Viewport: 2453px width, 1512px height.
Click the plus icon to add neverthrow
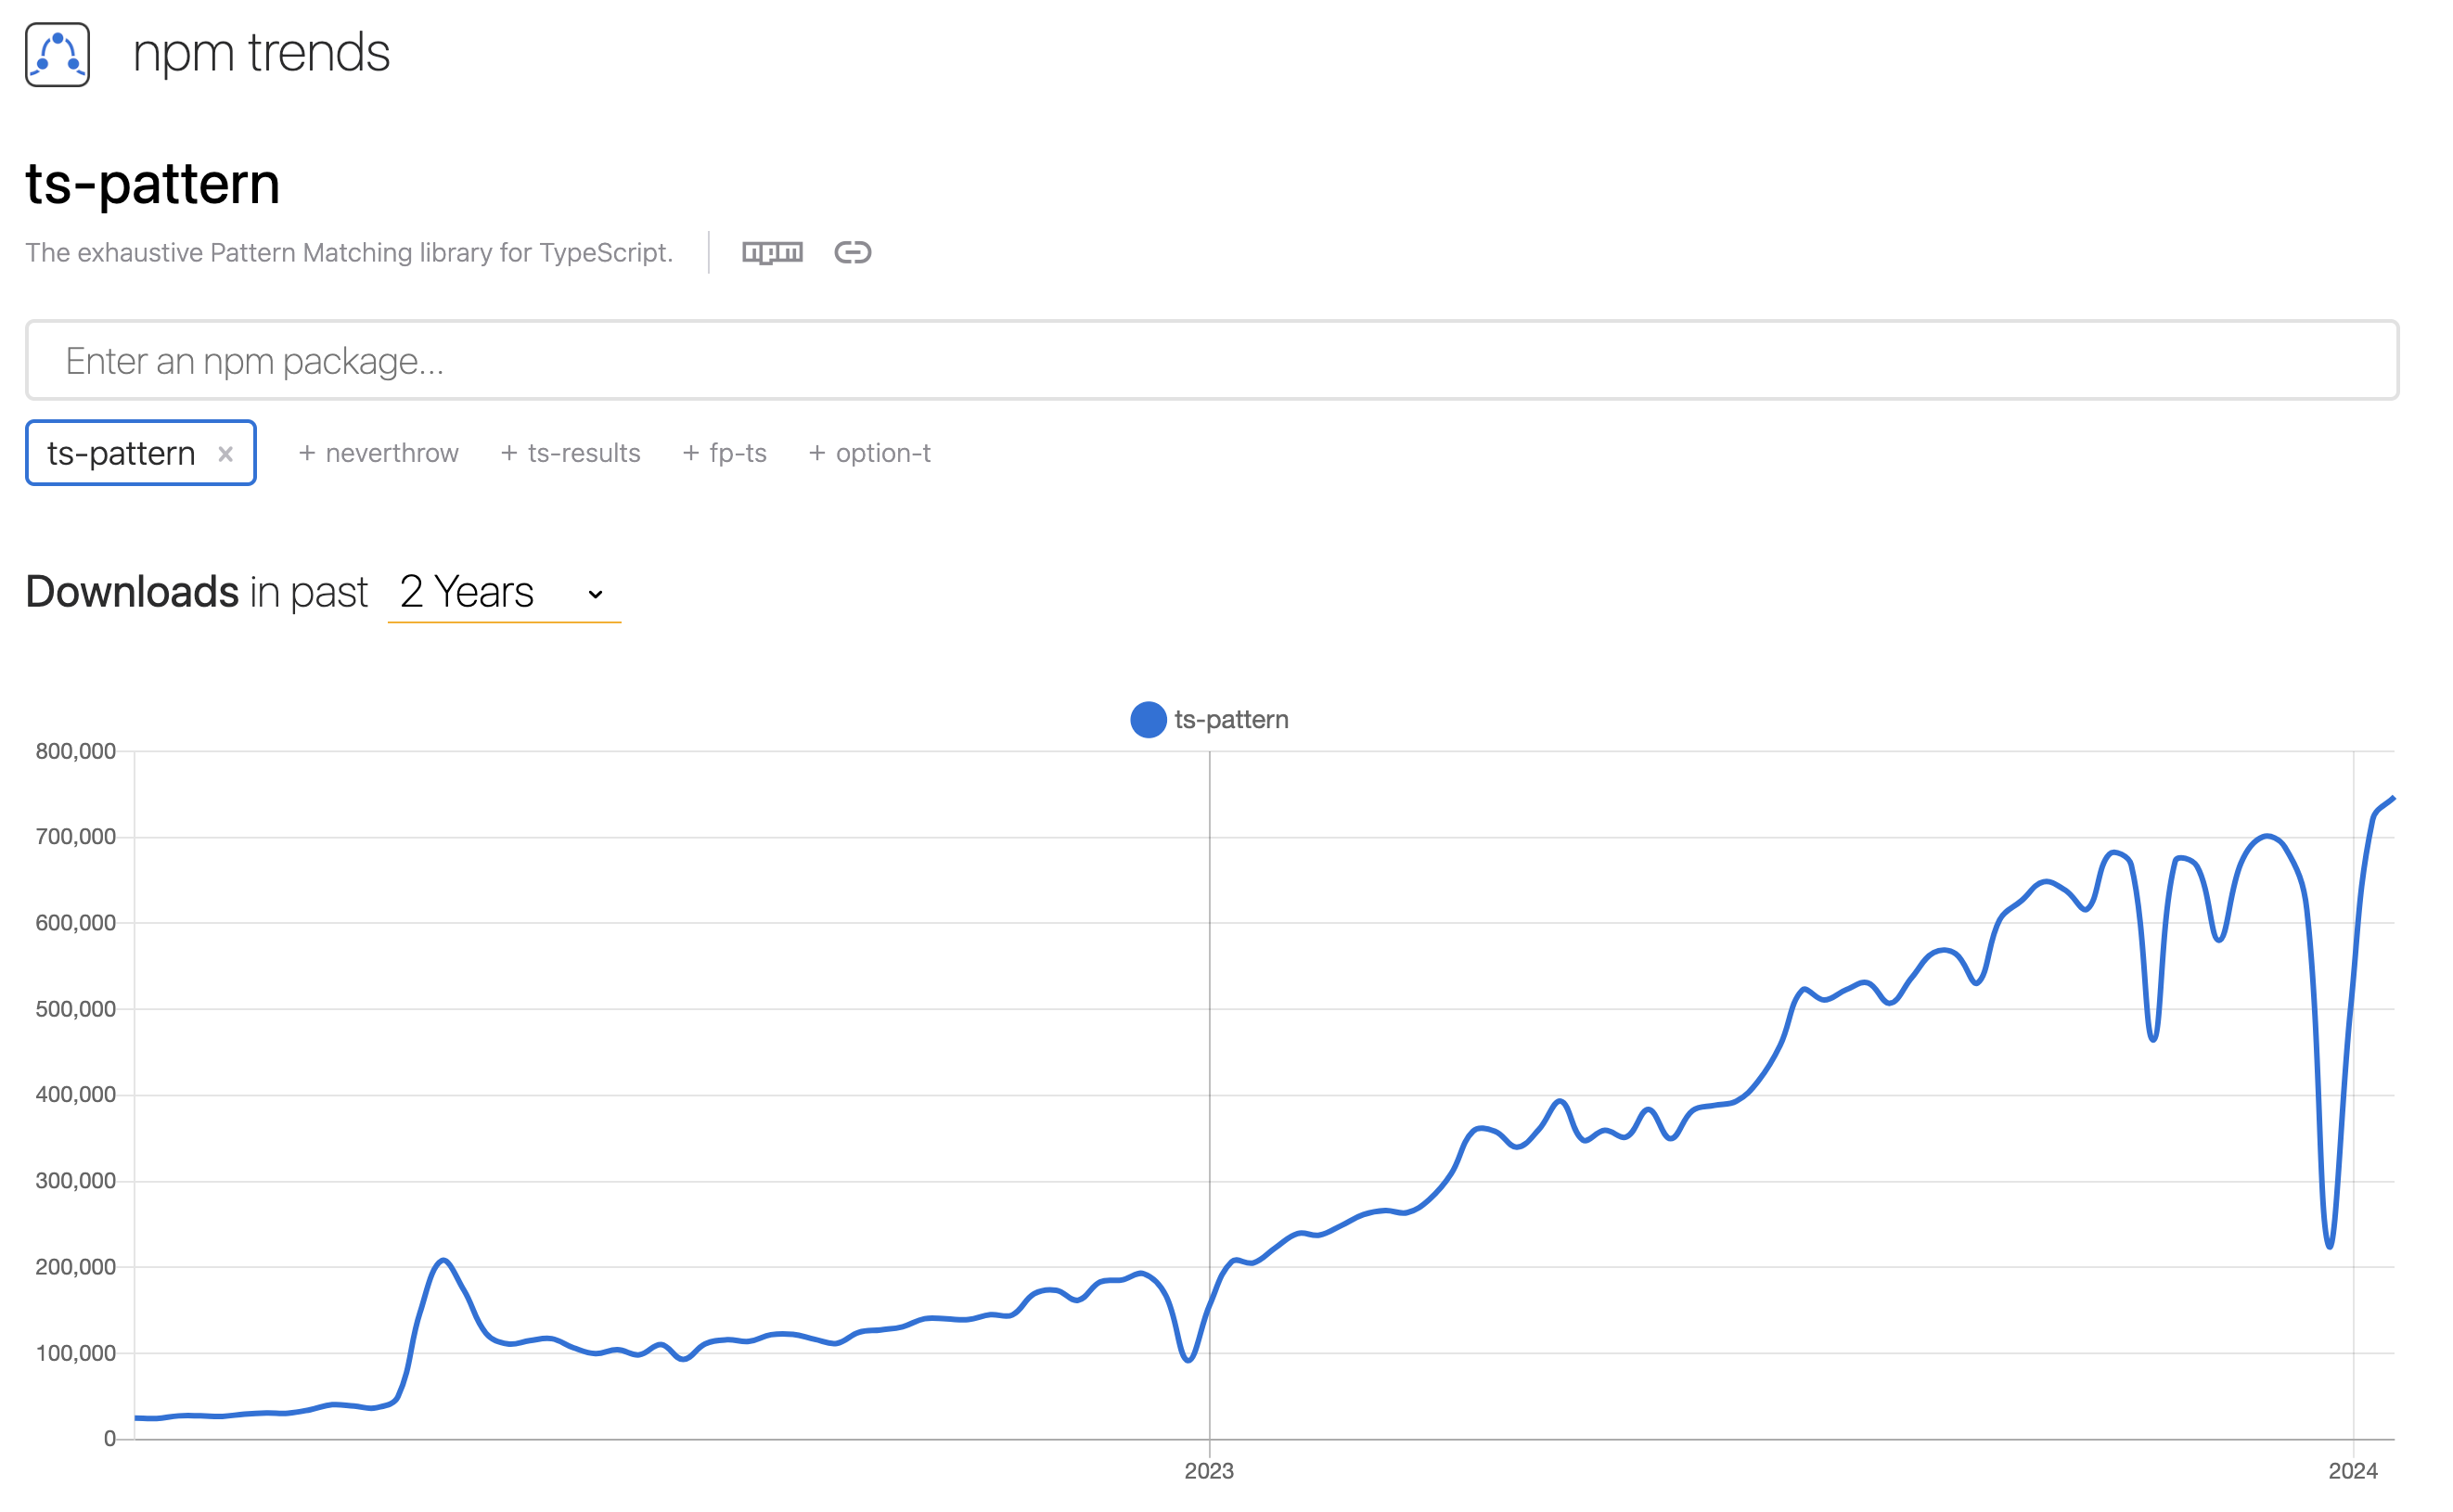(305, 452)
